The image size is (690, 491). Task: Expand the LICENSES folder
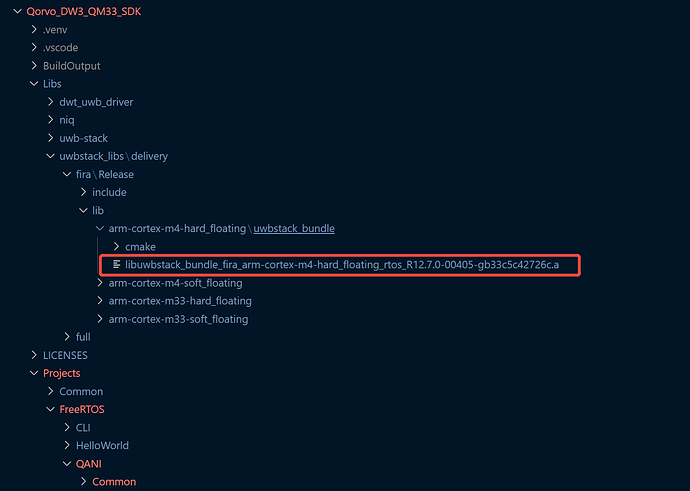coord(65,355)
